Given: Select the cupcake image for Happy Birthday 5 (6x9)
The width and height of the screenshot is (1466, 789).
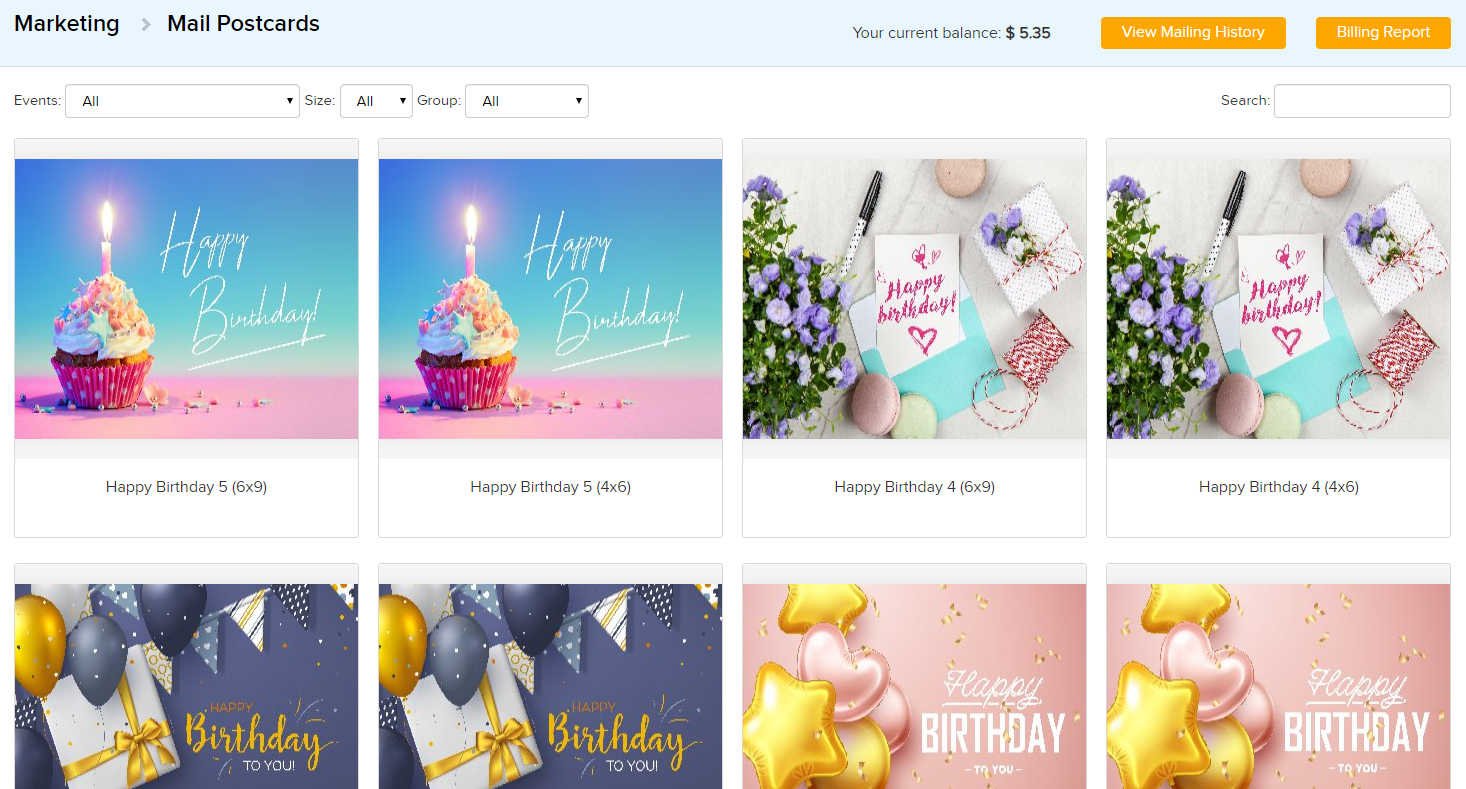Looking at the screenshot, I should 186,299.
